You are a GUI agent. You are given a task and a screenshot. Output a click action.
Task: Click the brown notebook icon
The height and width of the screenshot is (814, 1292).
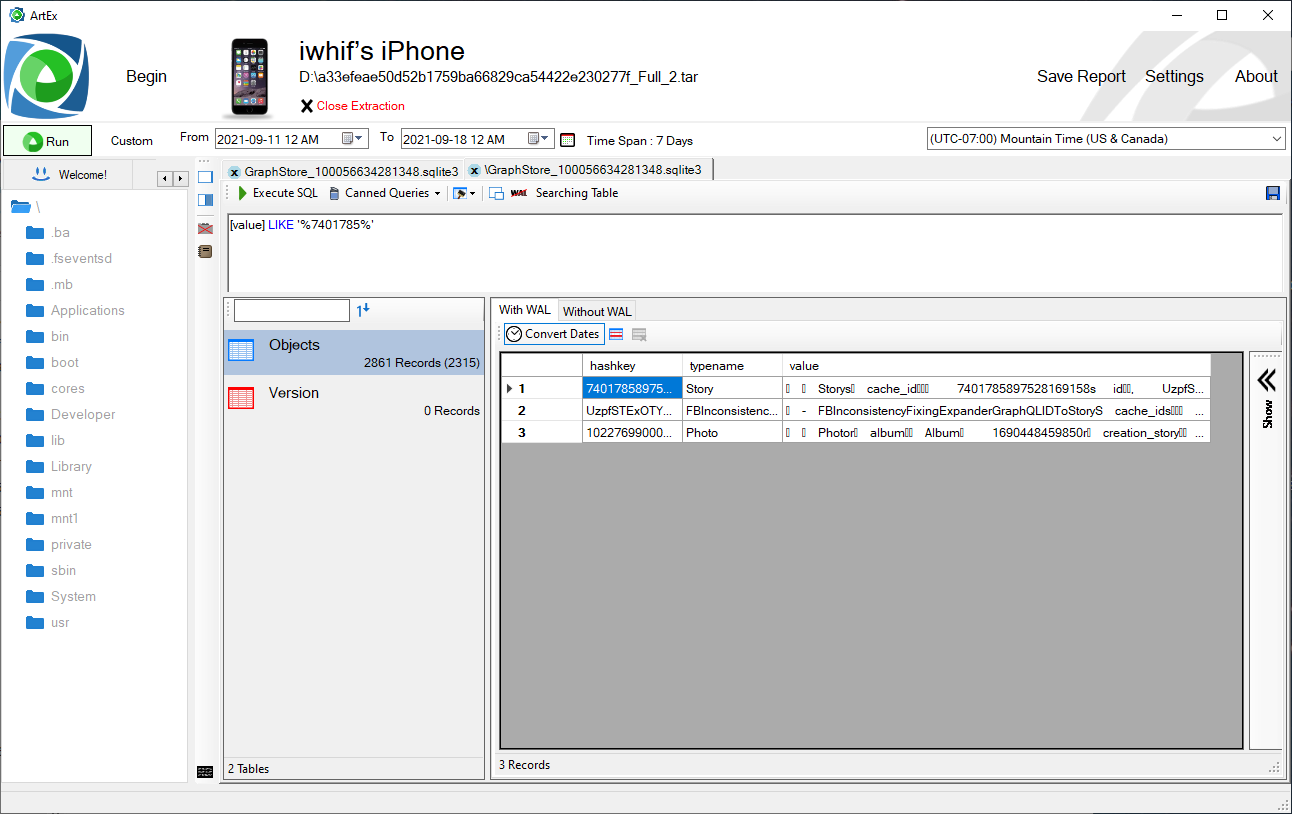click(205, 251)
